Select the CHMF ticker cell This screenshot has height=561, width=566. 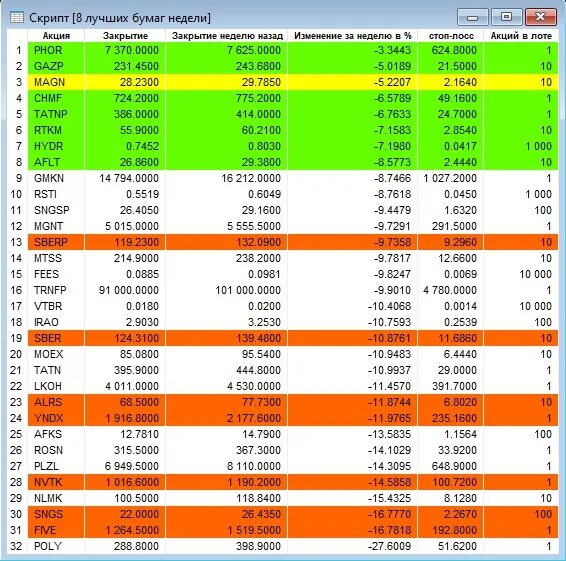pyautogui.click(x=56, y=98)
